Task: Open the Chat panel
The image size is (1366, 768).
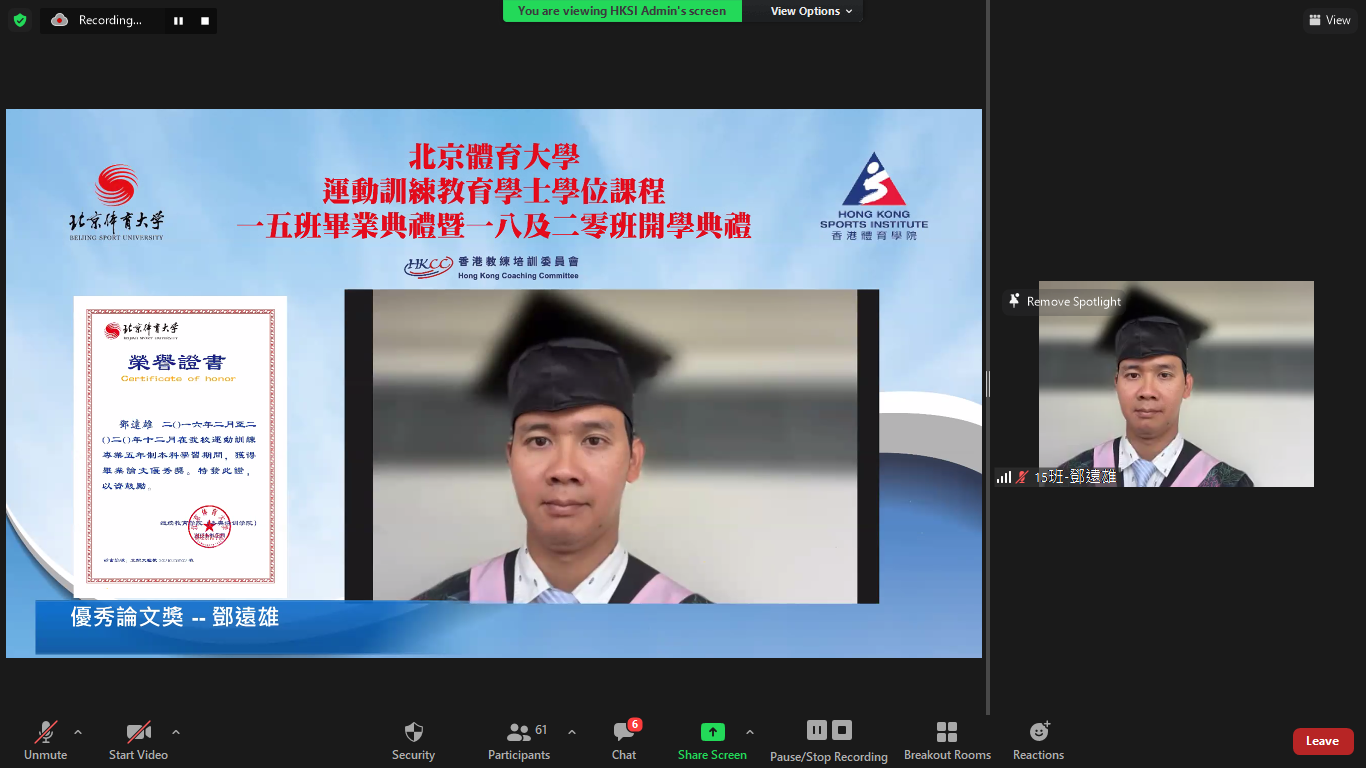Action: tap(624, 741)
